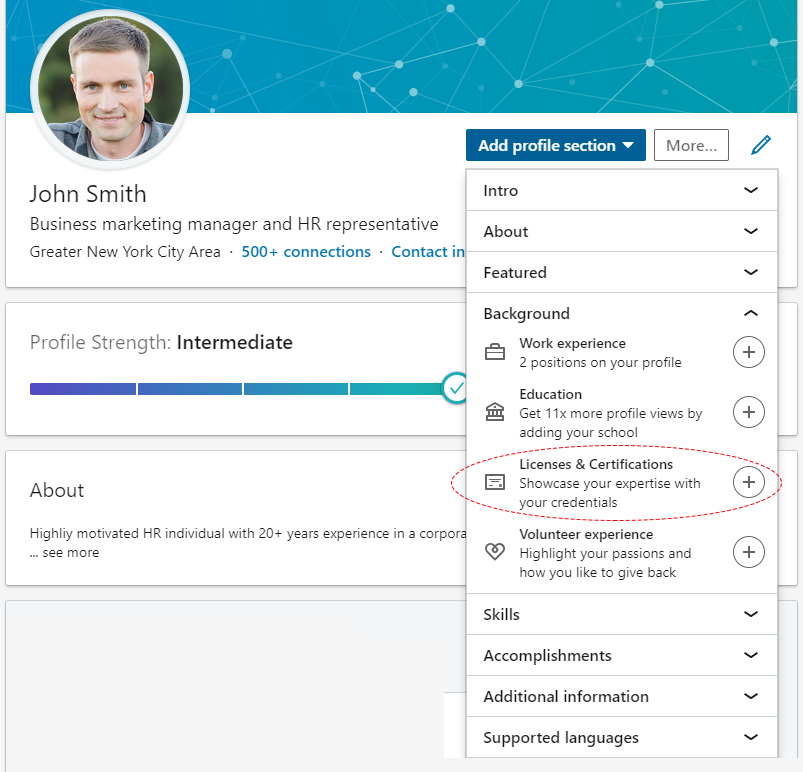The image size is (803, 772).
Task: Open the 500+ connections link
Action: [306, 252]
